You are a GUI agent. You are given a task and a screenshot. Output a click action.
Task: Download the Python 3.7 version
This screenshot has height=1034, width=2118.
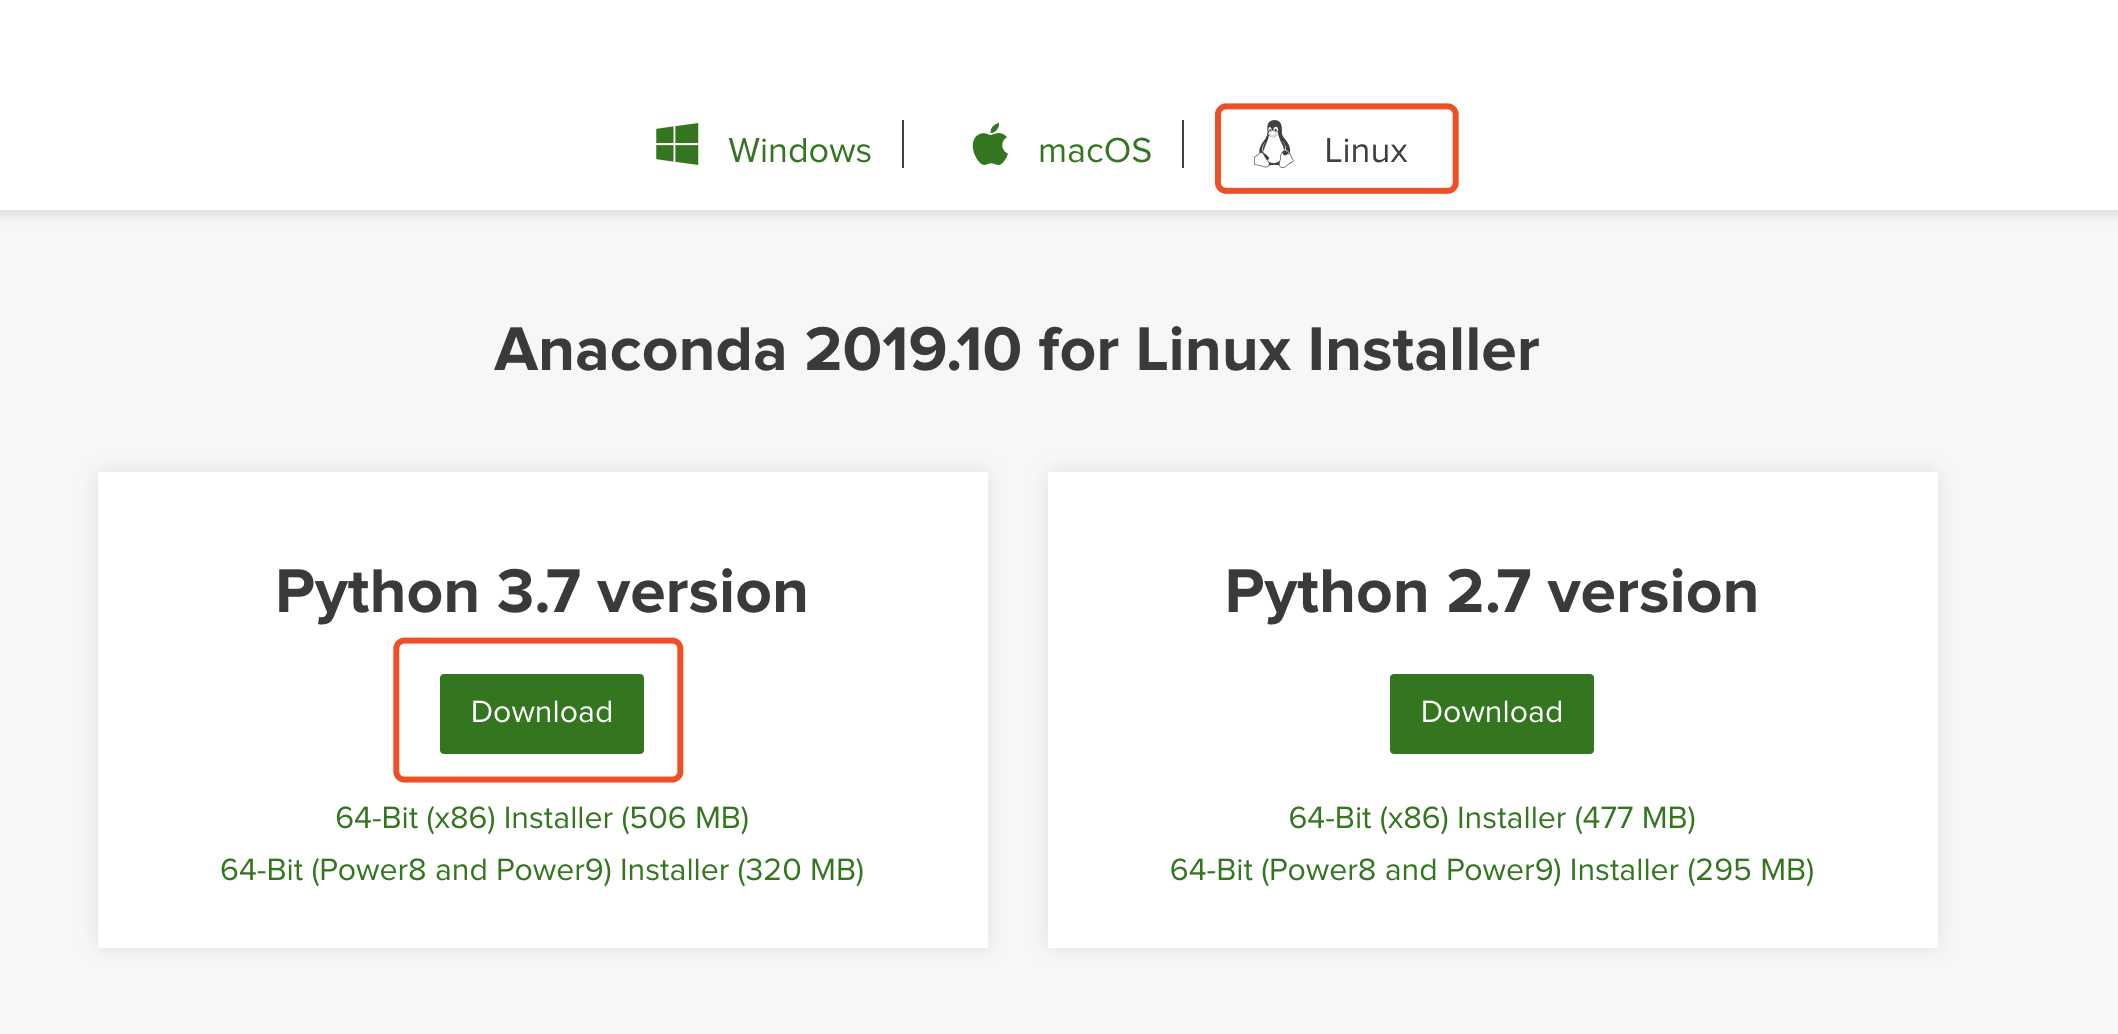pos(541,713)
